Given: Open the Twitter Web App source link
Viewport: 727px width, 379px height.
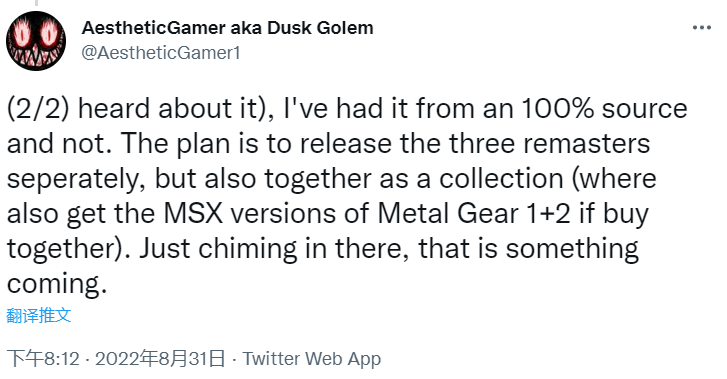Looking at the screenshot, I should pyautogui.click(x=312, y=359).
